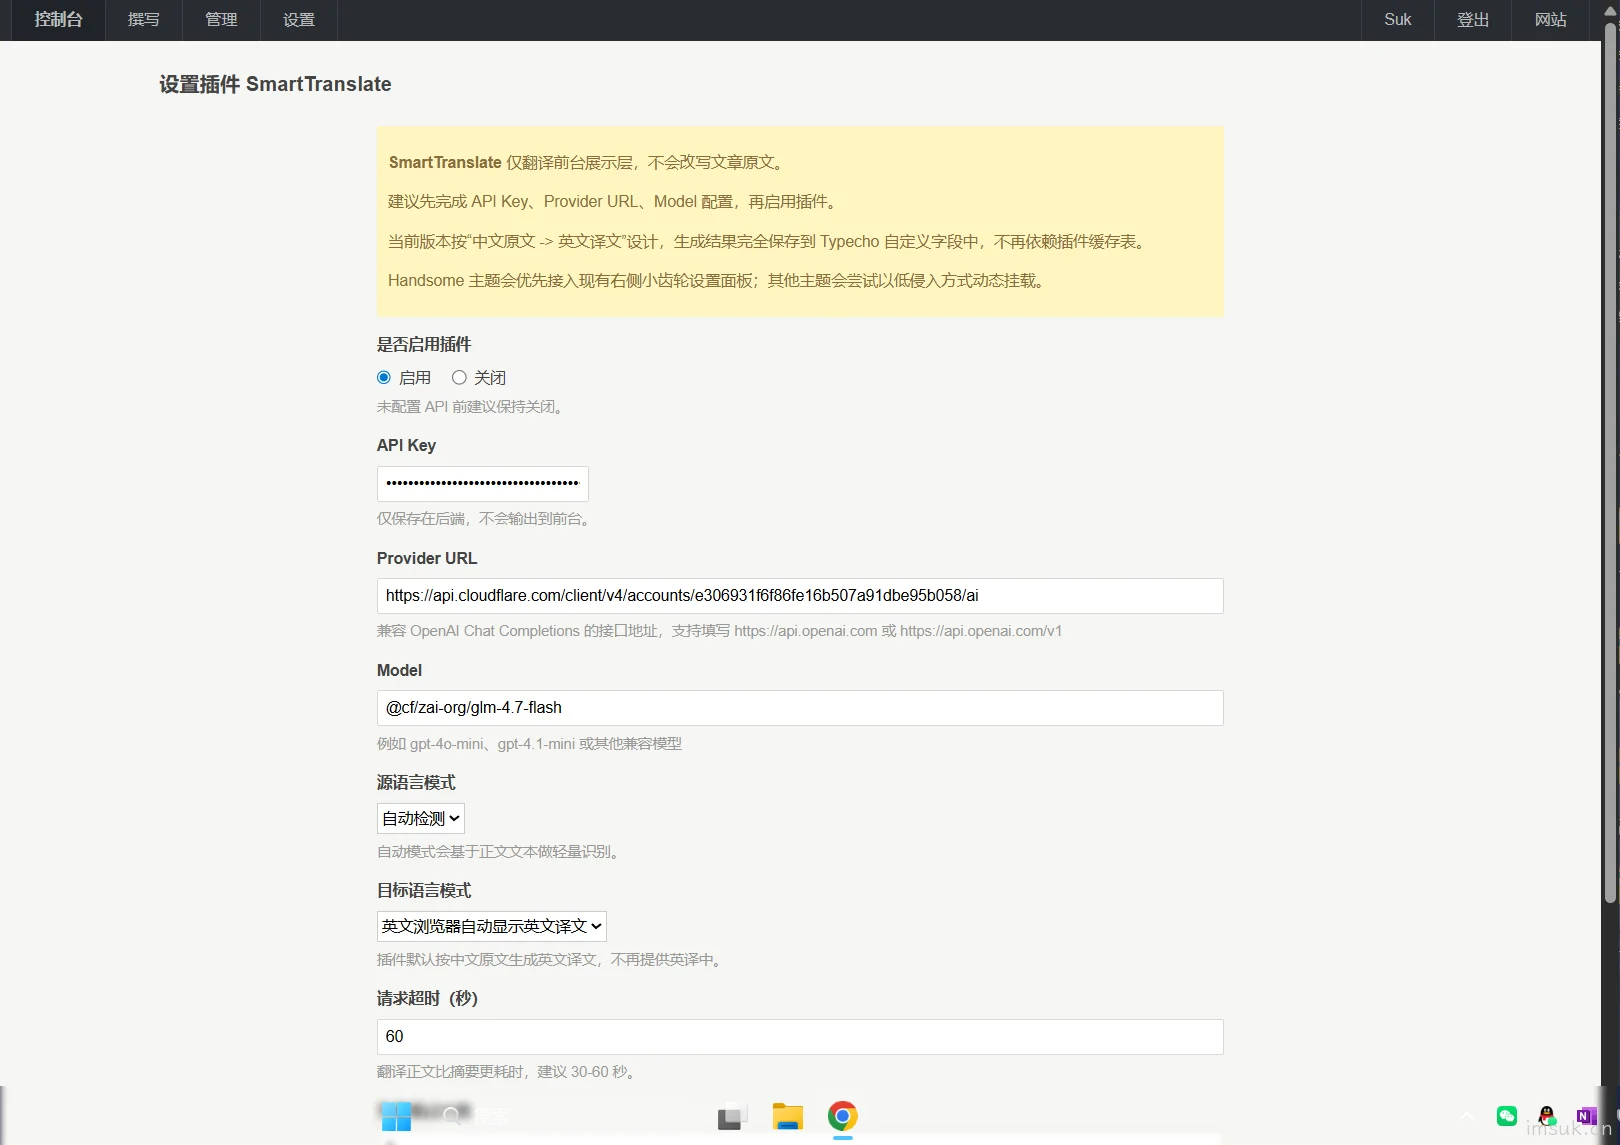Open the QQ penguin tray icon

1547,1116
